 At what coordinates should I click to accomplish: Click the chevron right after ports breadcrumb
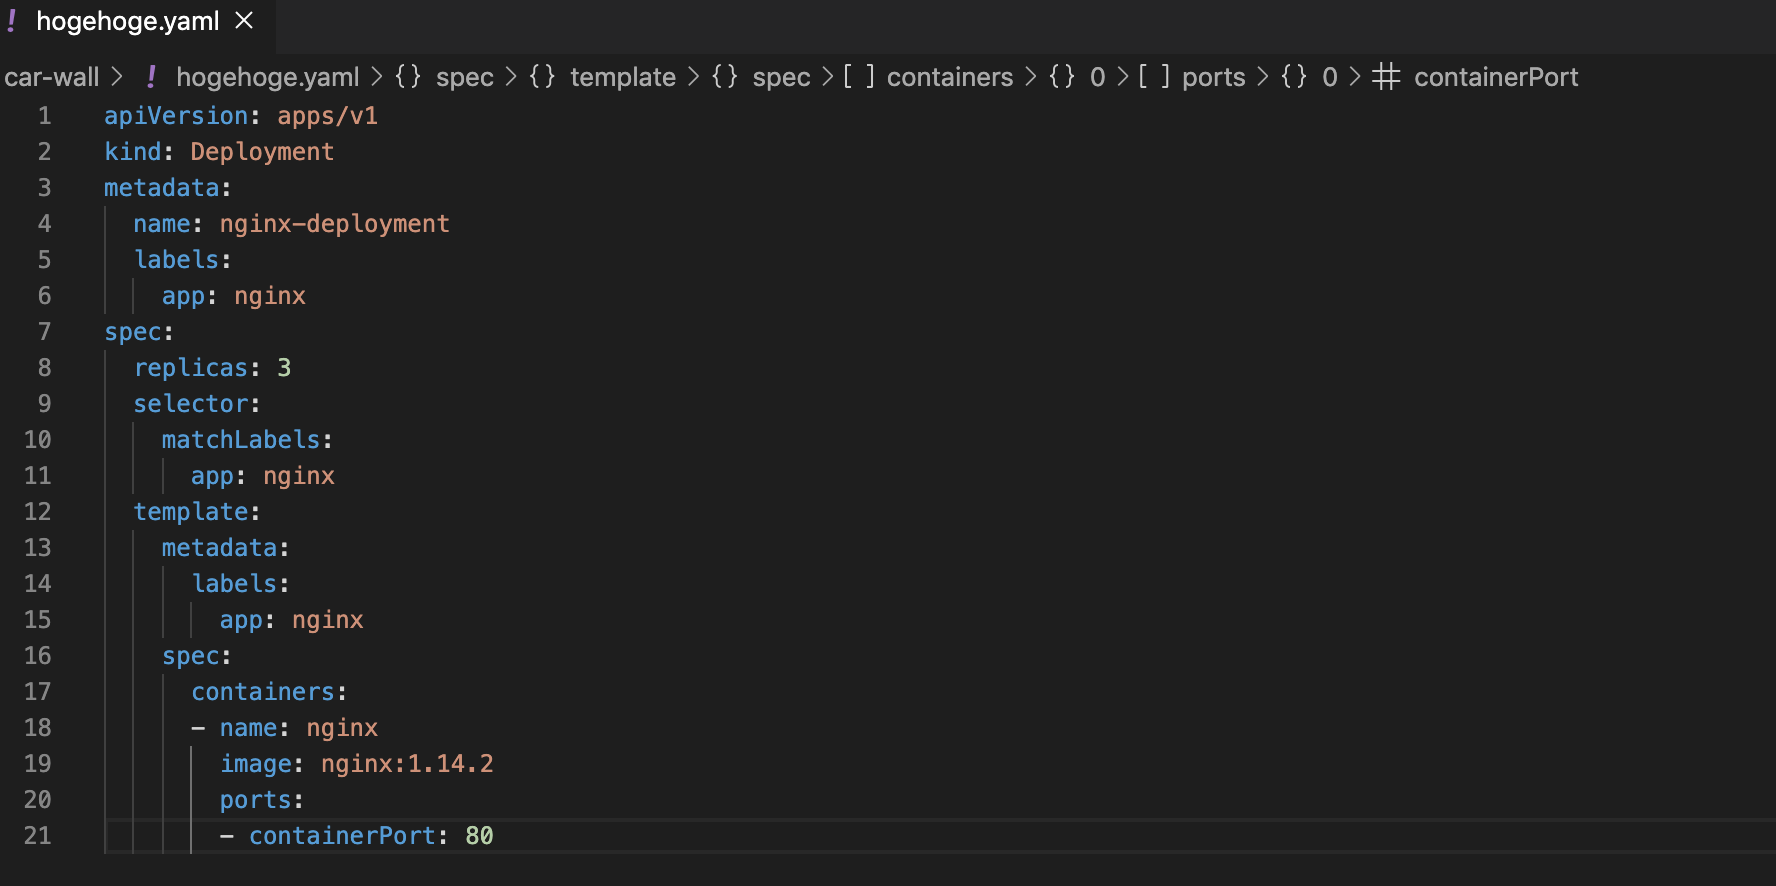click(1262, 77)
